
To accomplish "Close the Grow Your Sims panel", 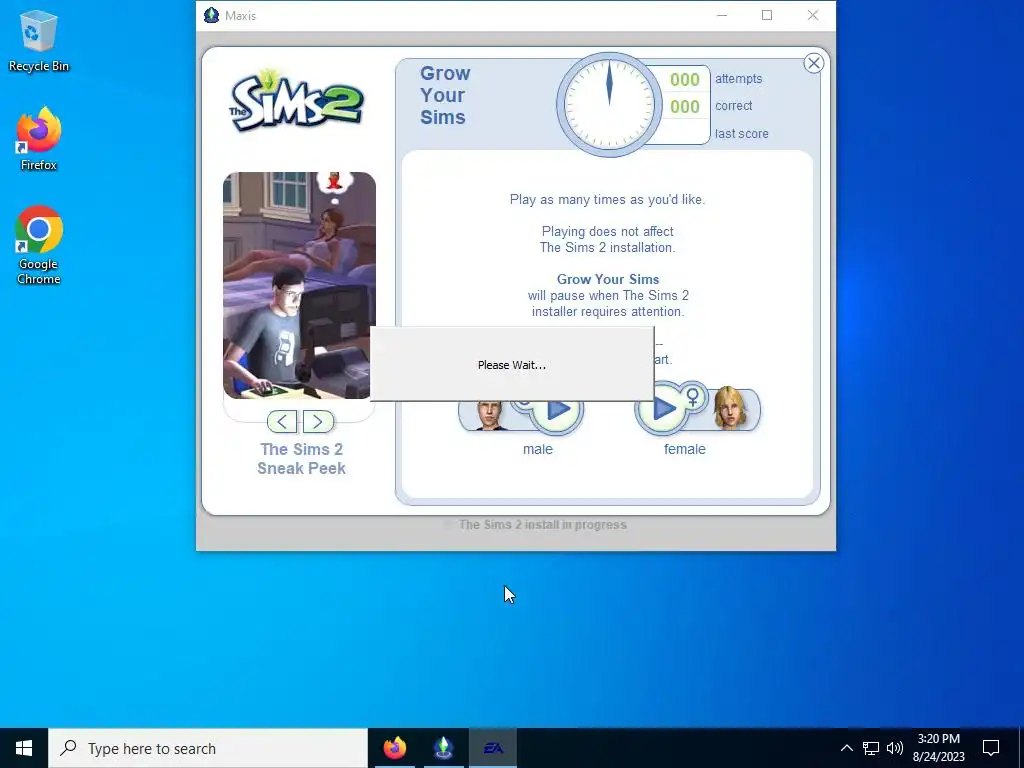I will coord(814,63).
